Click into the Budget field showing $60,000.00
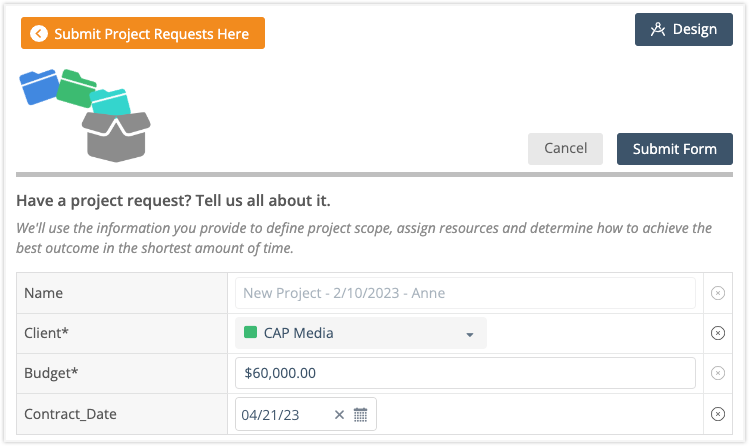The height and width of the screenshot is (446, 749). [x=465, y=373]
